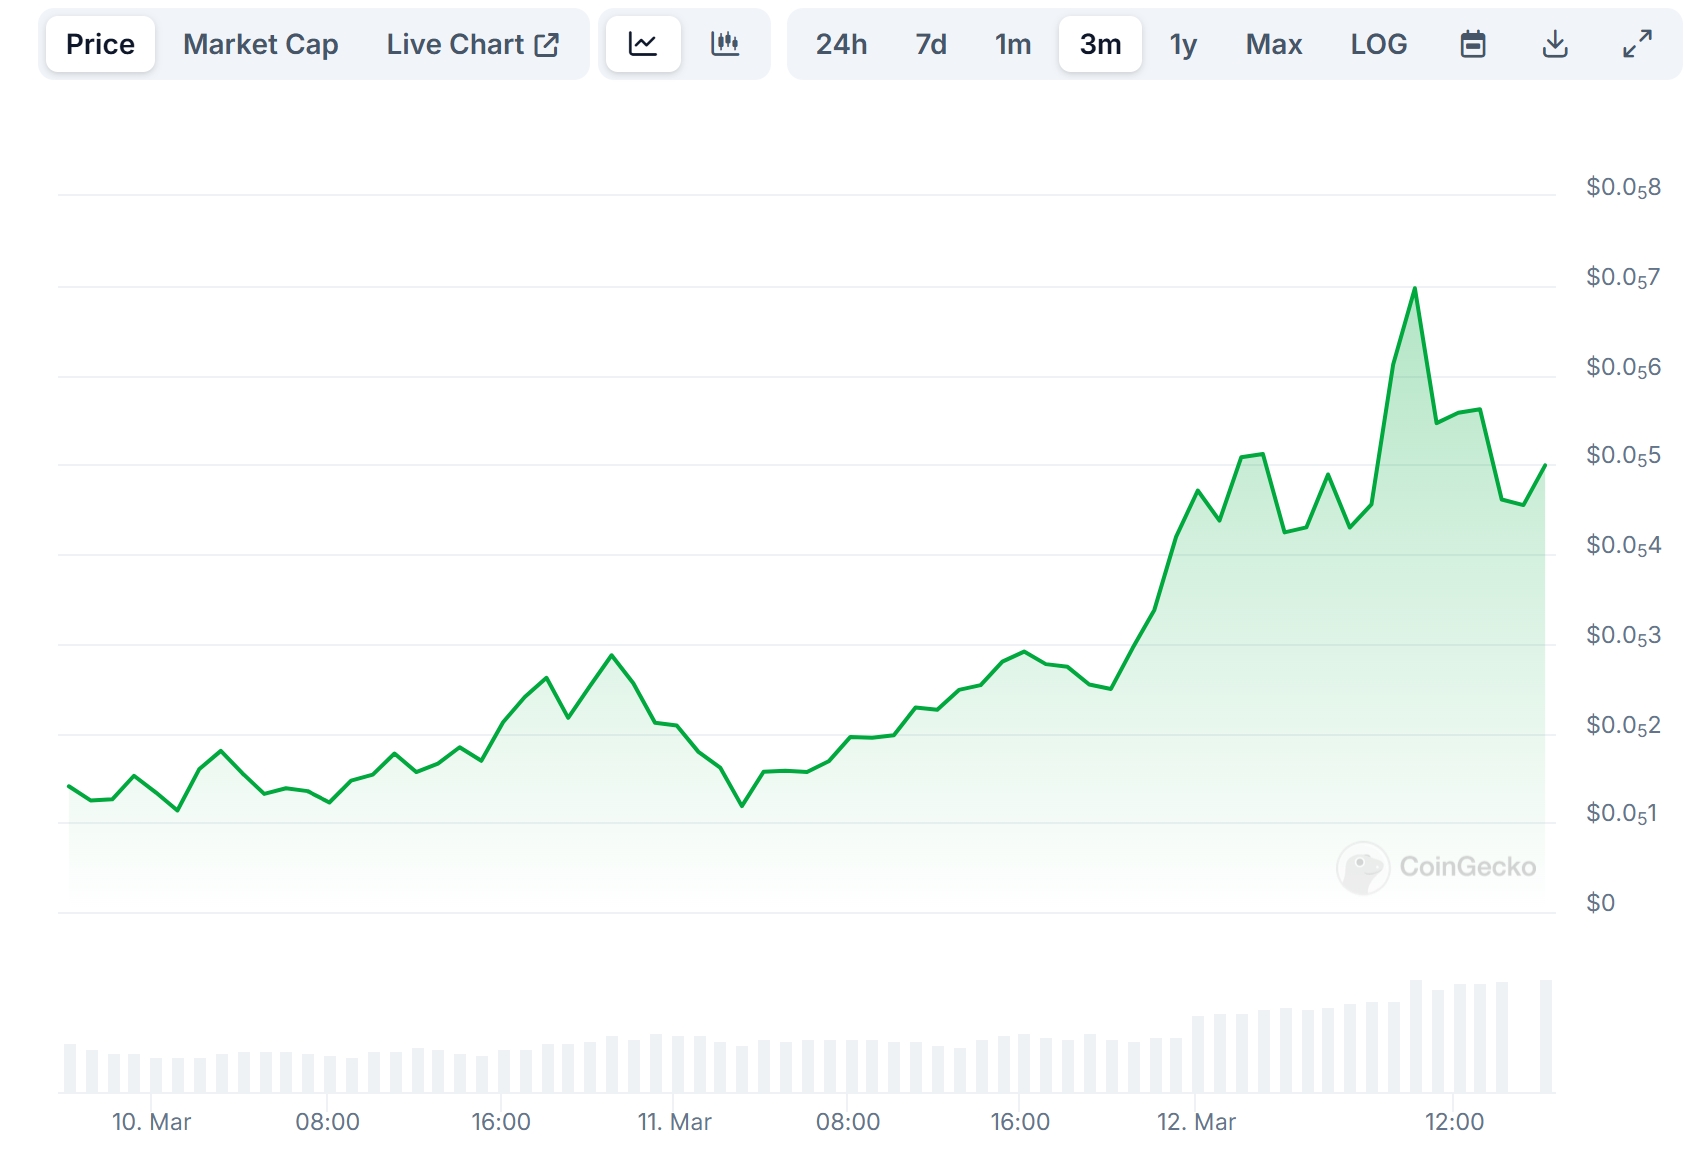Screen dimensions: 1687x1165
Task: Select the Market Cap tab
Action: pos(261,44)
